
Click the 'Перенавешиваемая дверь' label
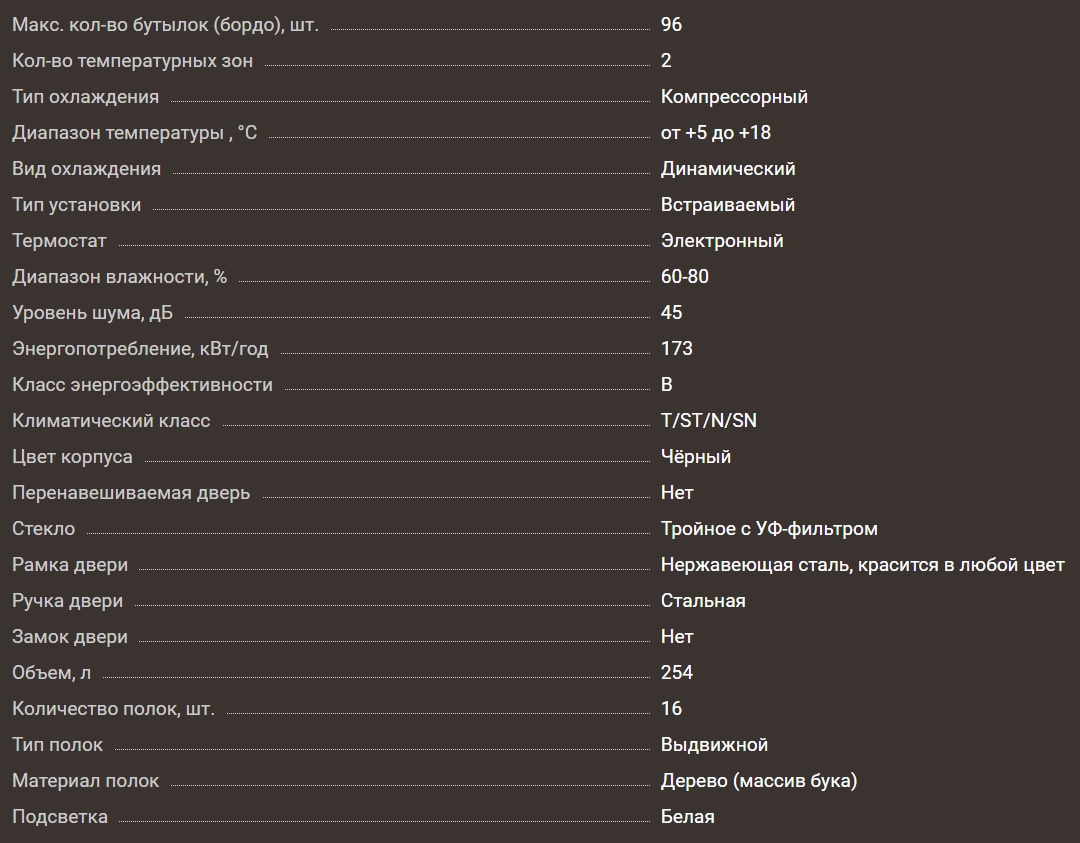(x=131, y=493)
